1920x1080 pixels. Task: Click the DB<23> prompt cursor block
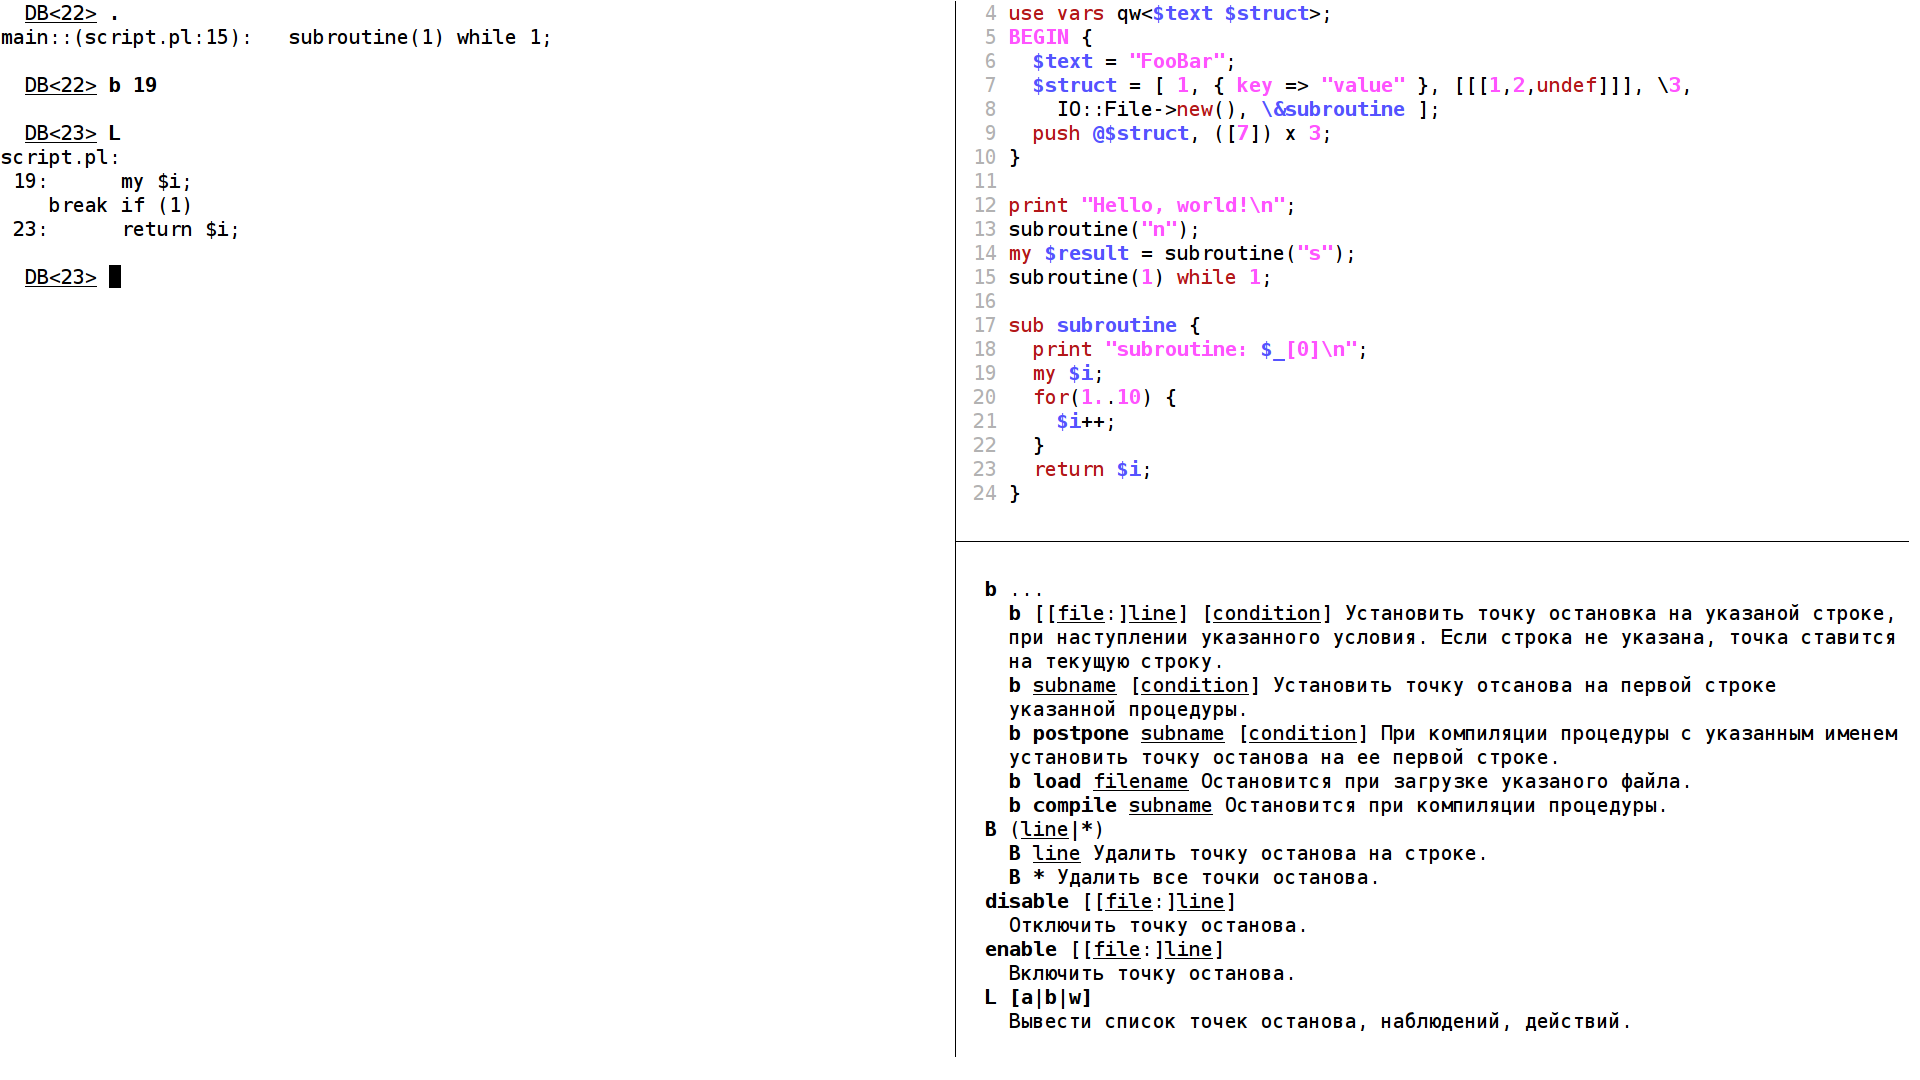(115, 277)
